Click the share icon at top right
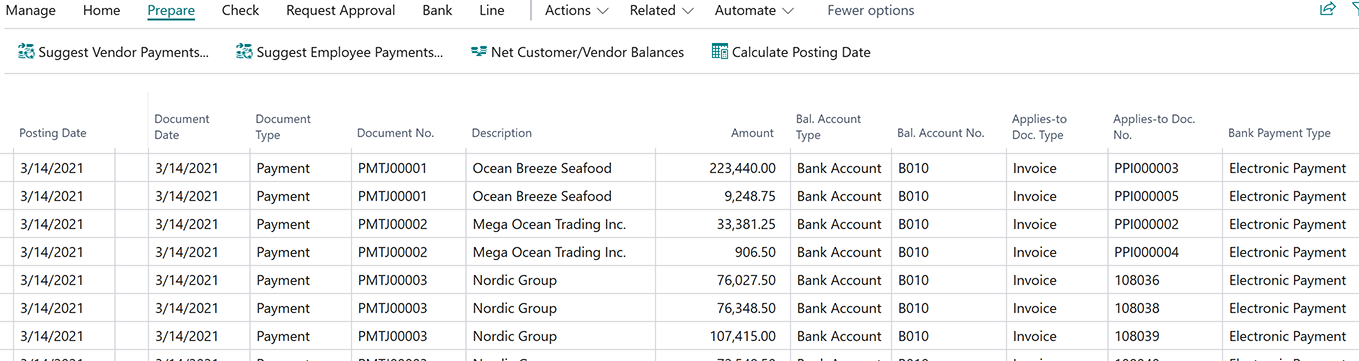Image resolution: width=1359 pixels, height=361 pixels. [x=1328, y=9]
